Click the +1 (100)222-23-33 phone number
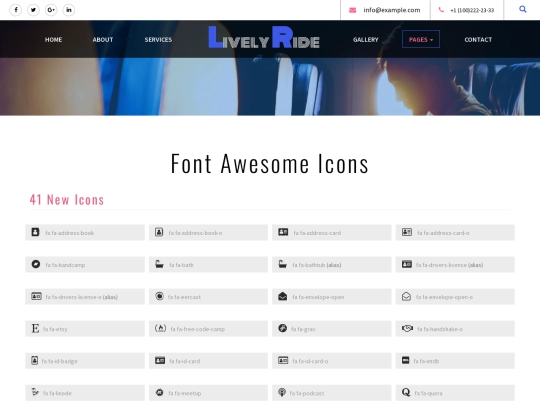This screenshot has width=540, height=405. pyautogui.click(x=472, y=10)
